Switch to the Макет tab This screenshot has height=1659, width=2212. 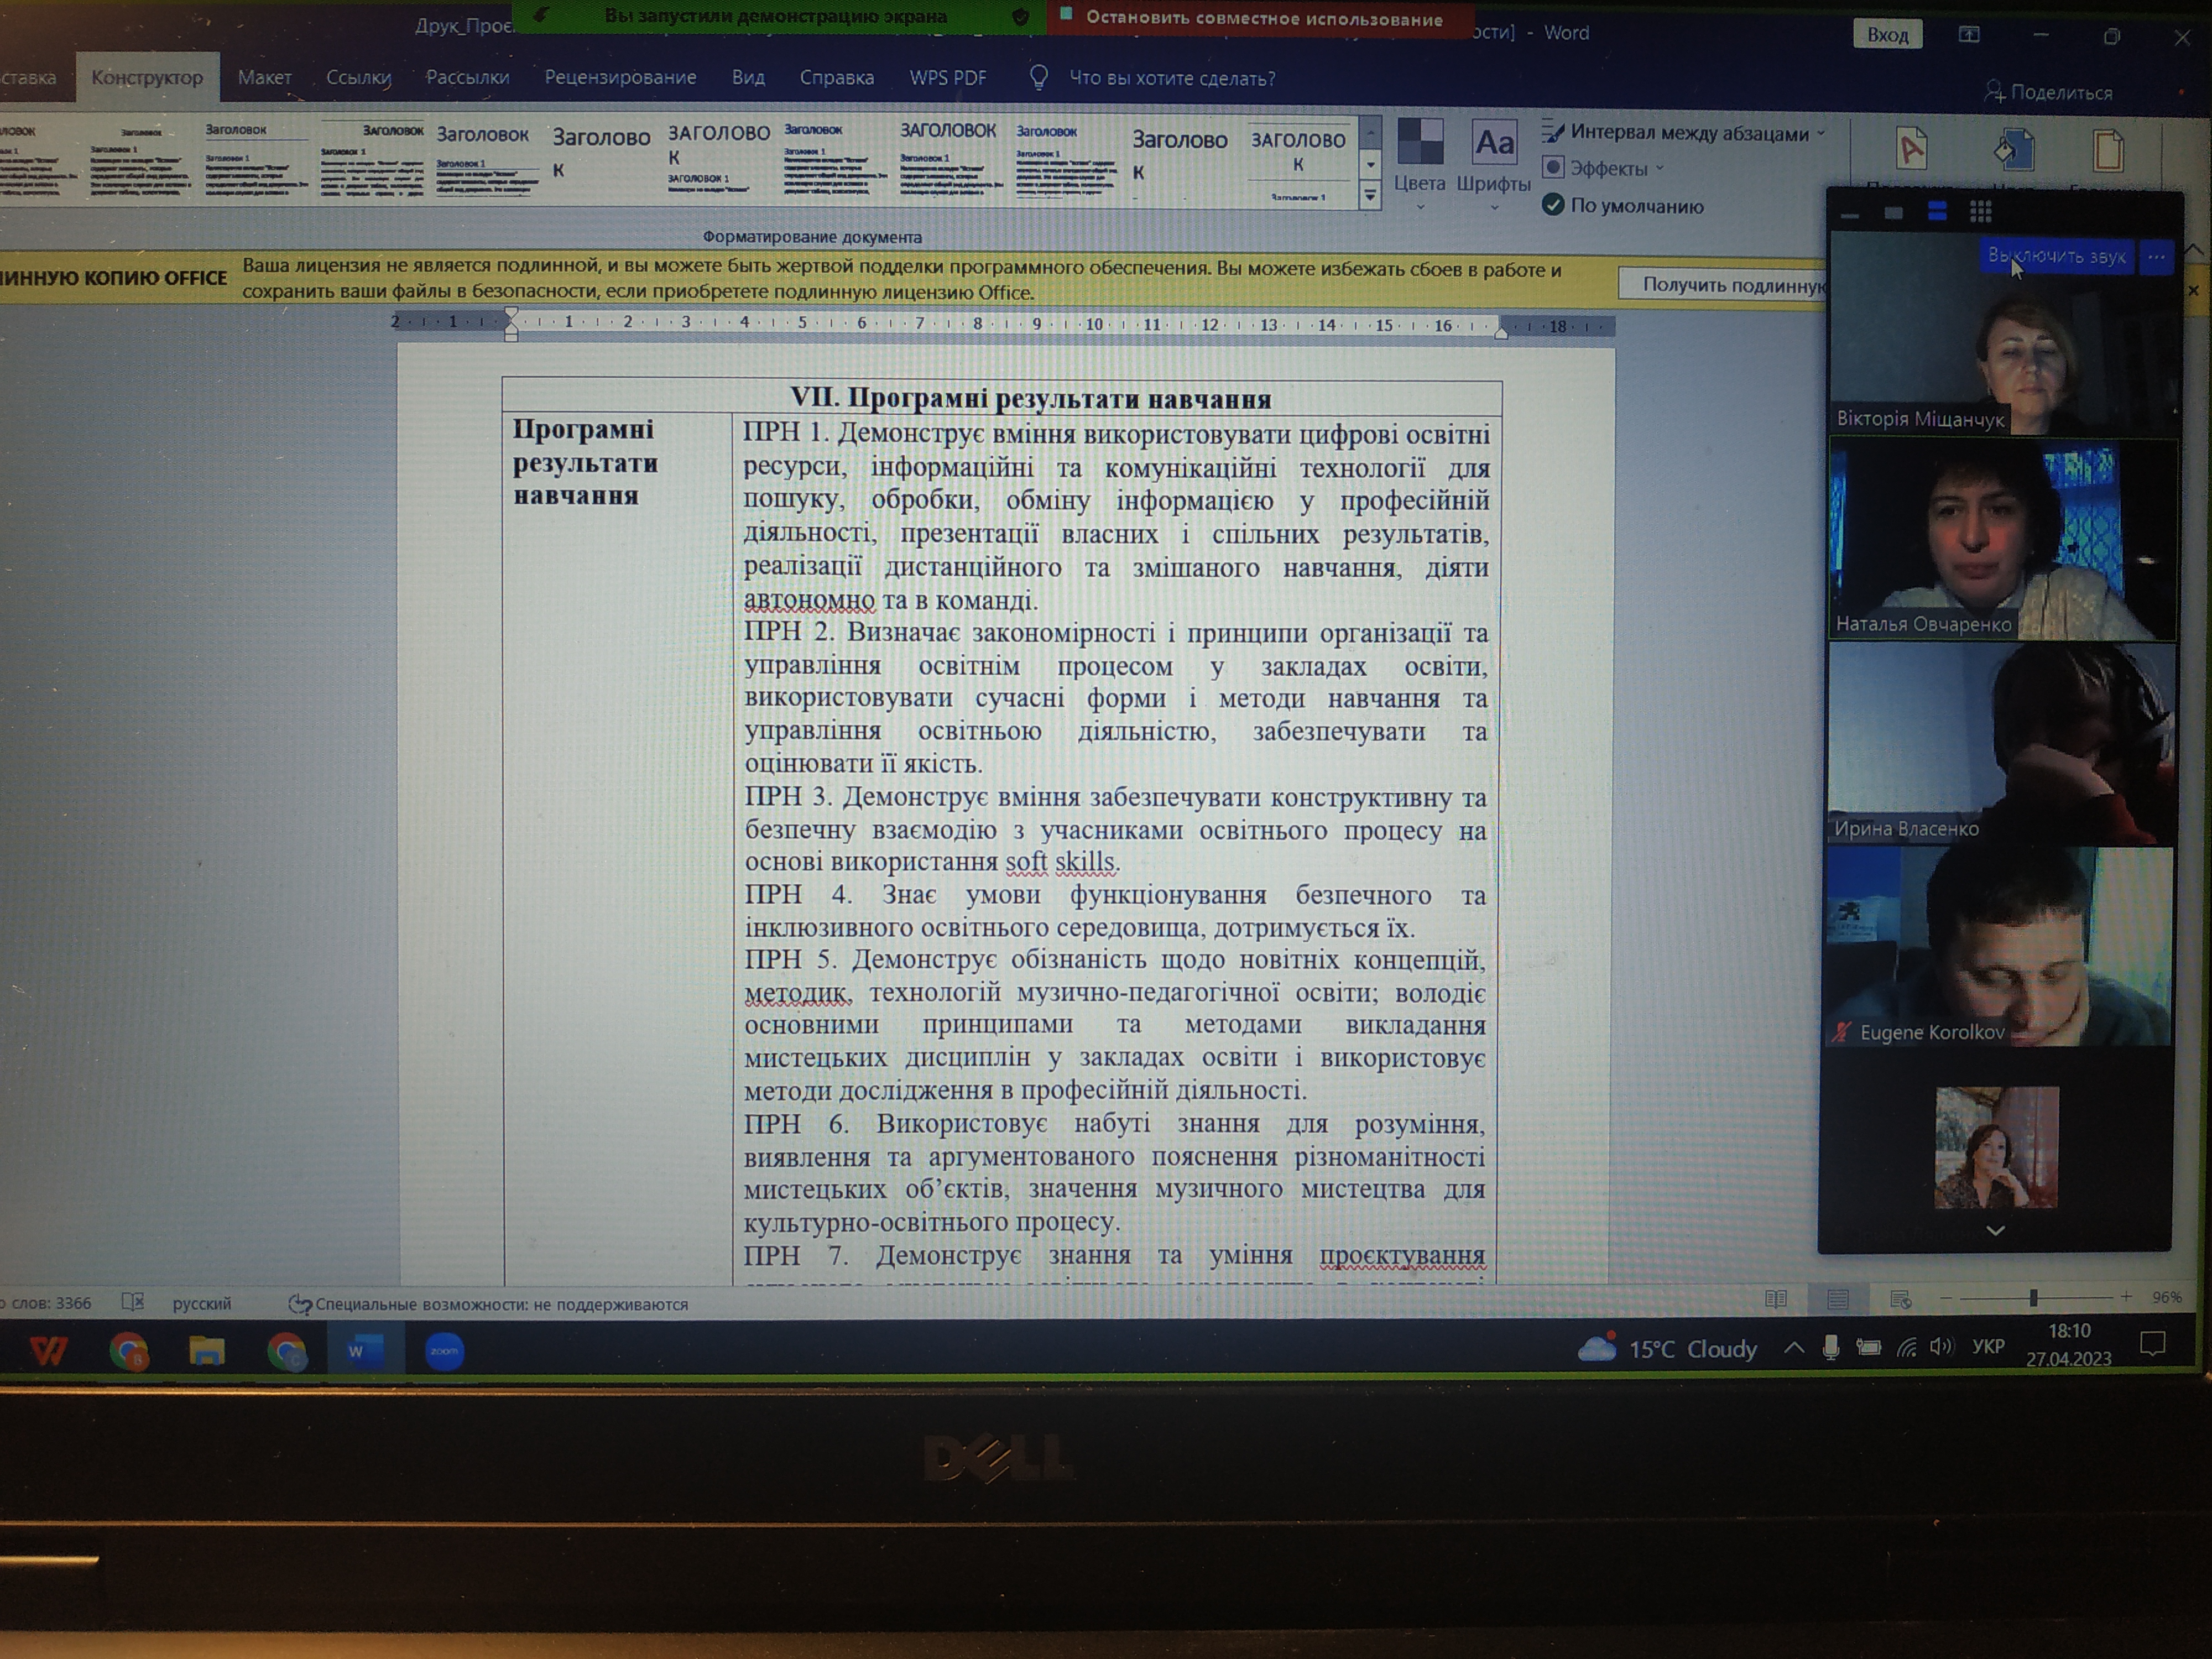click(x=264, y=77)
